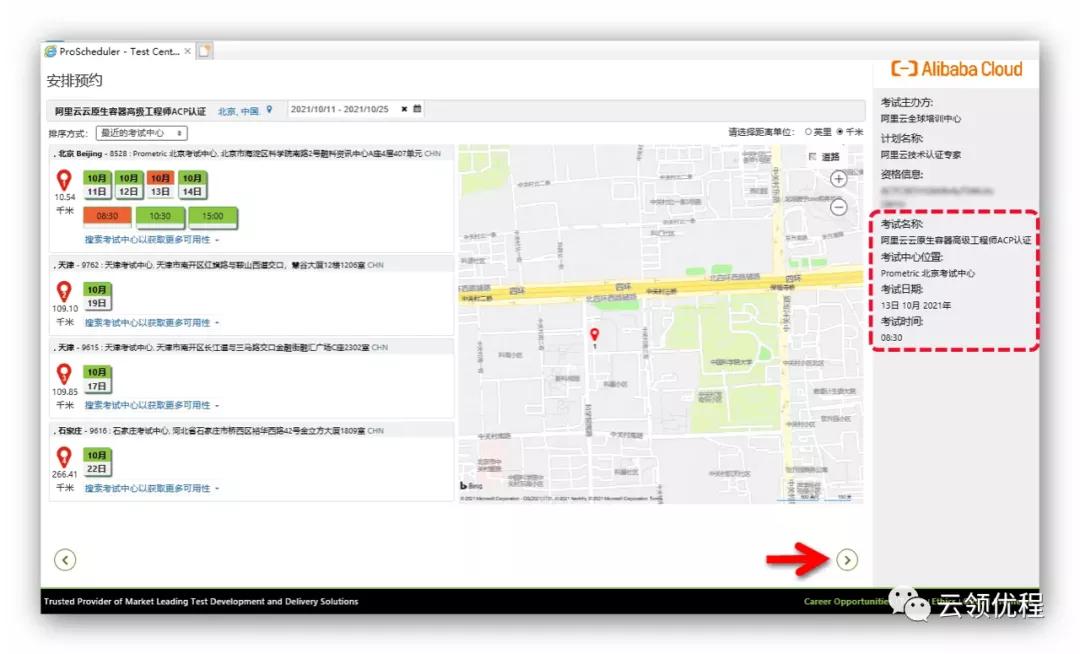Viewport: 1080px width, 654px height.
Task: Click the Bing logo on the map
Action: pyautogui.click(x=471, y=485)
